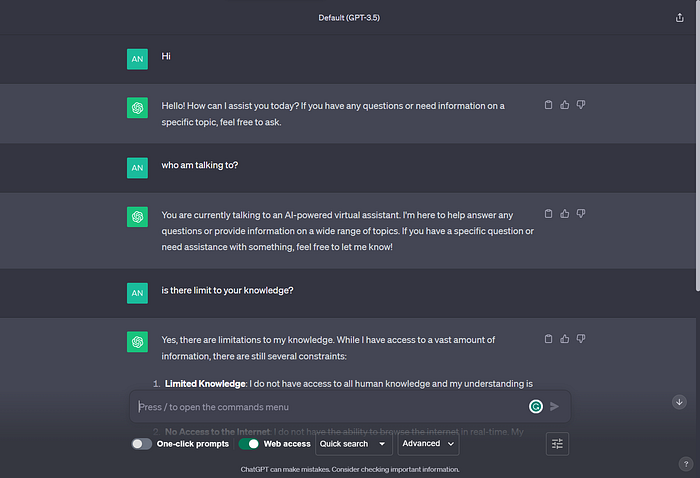Screen dimensions: 700x478
Task: Open the Quick search dropdown
Action: tap(354, 444)
